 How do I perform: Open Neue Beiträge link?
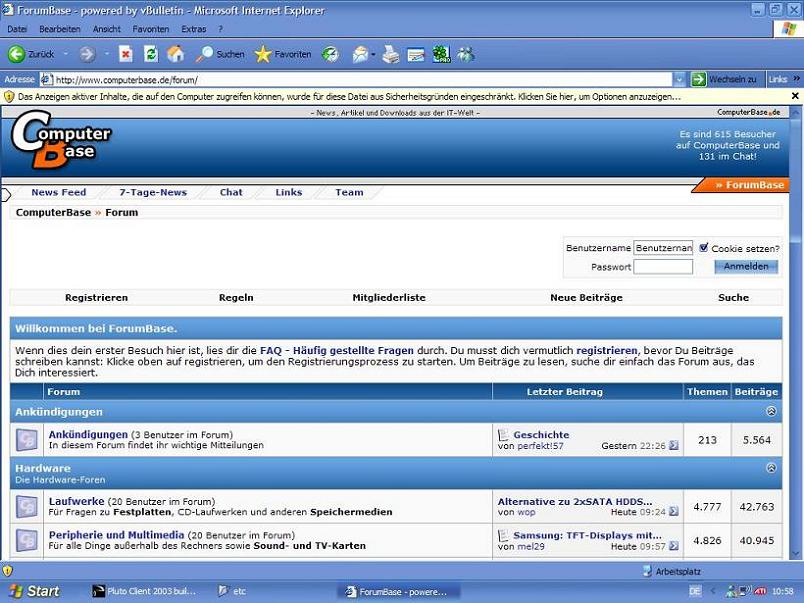coord(586,297)
